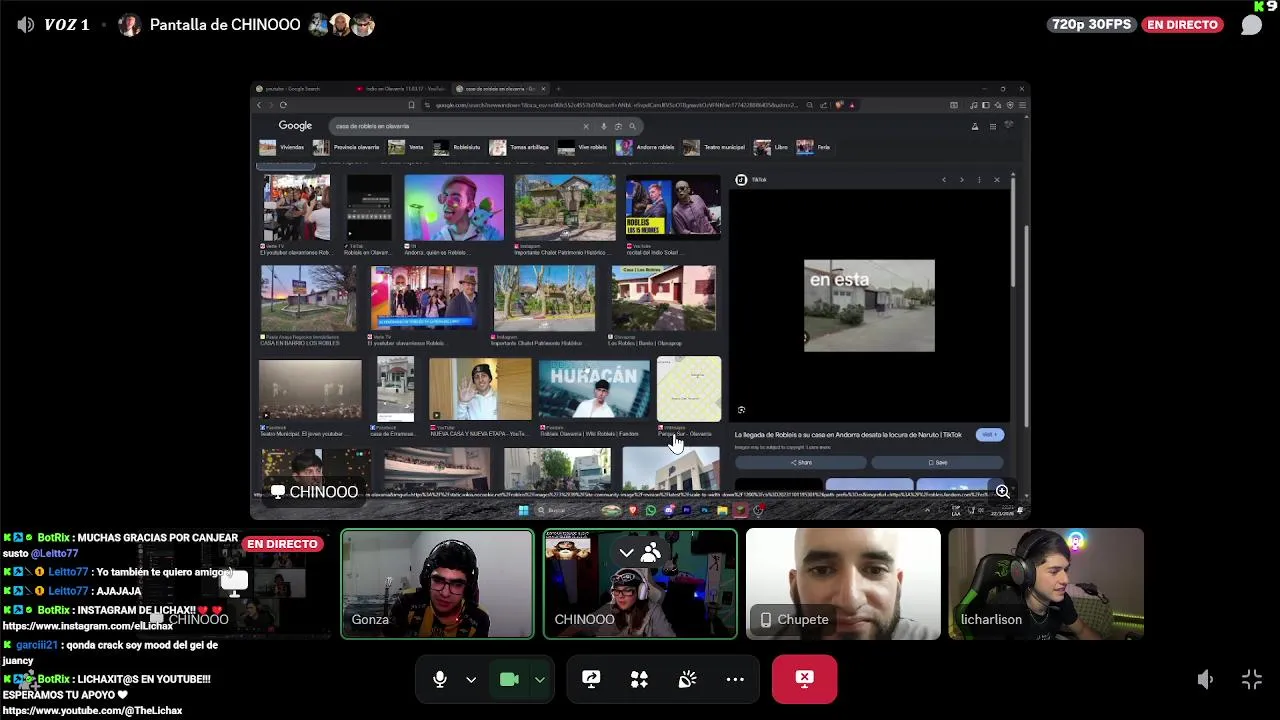Image resolution: width=1280 pixels, height=720 pixels.
Task: Select Chupete's video tile
Action: pyautogui.click(x=843, y=584)
